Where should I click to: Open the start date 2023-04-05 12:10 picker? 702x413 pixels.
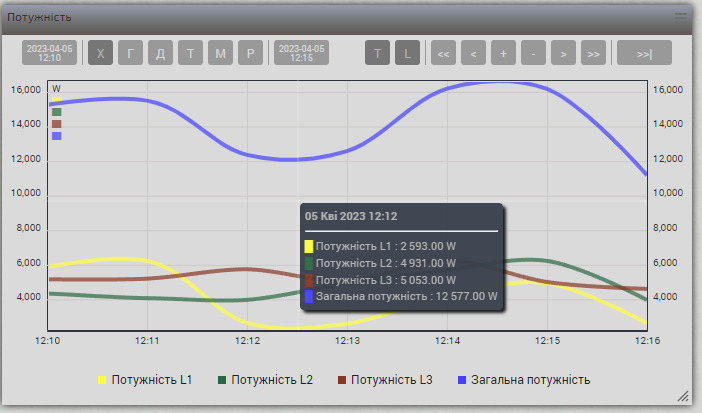49,53
